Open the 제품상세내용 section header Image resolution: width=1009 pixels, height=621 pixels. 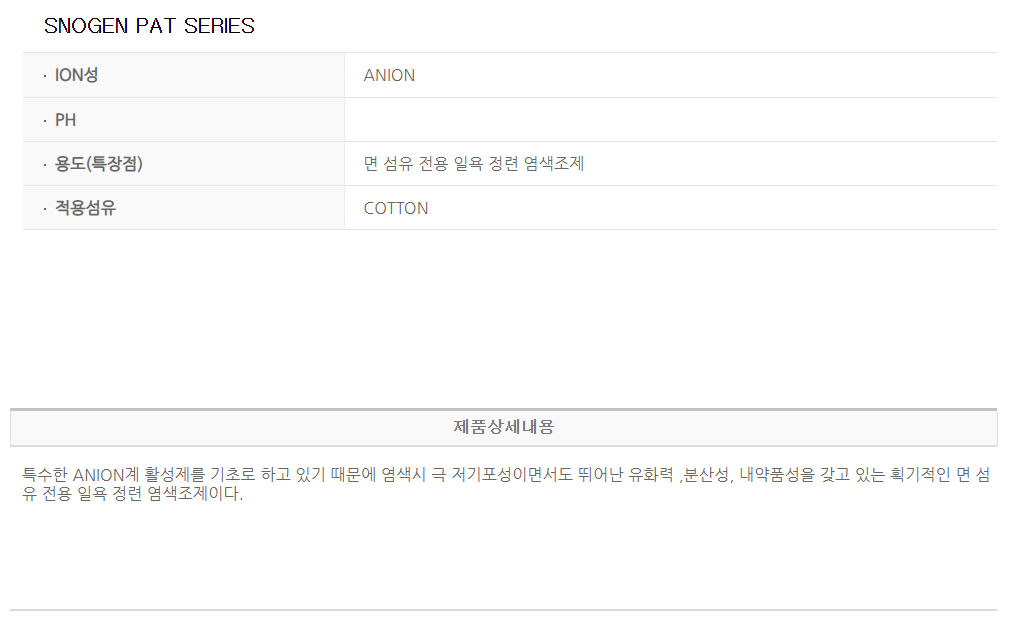pos(504,427)
